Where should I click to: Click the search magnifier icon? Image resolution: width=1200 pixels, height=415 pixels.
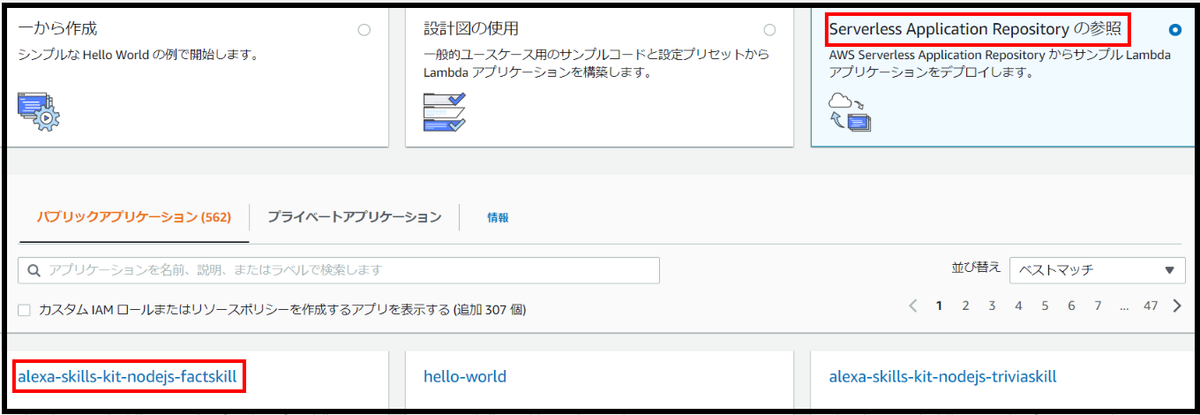[x=34, y=270]
